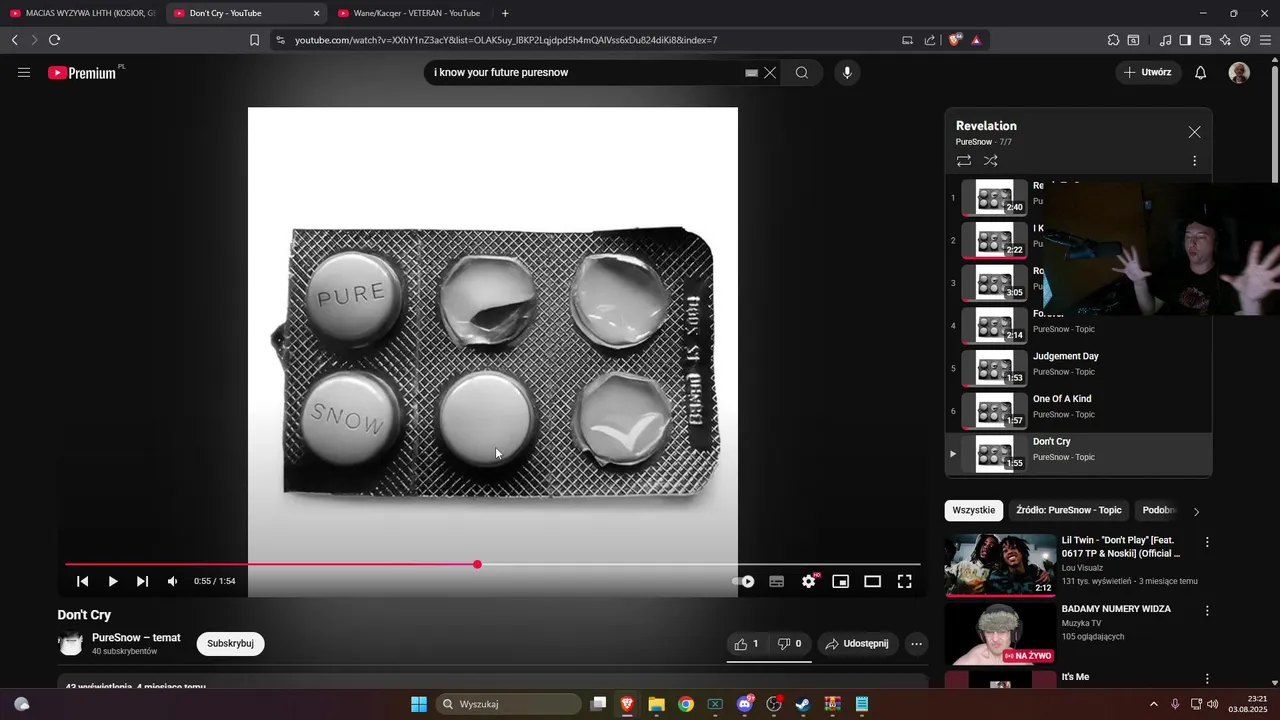Go back in browser history

(15, 40)
